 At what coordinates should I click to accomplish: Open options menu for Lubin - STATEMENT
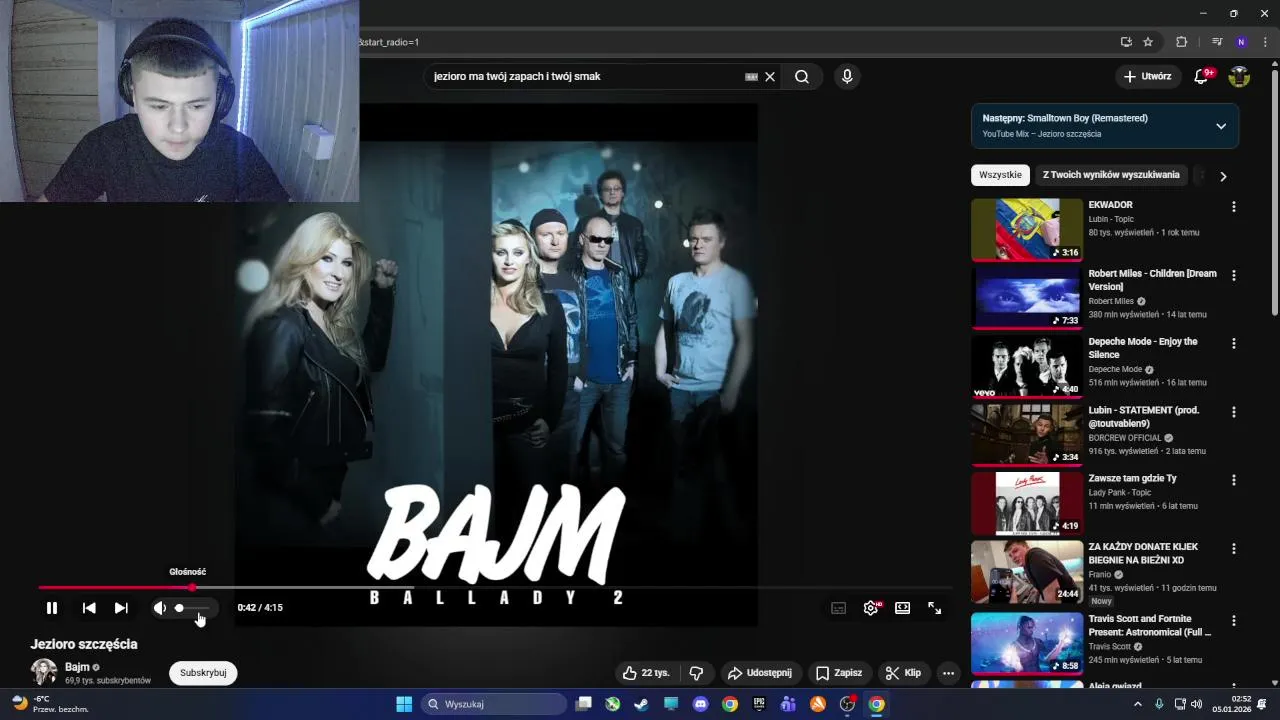pyautogui.click(x=1234, y=412)
